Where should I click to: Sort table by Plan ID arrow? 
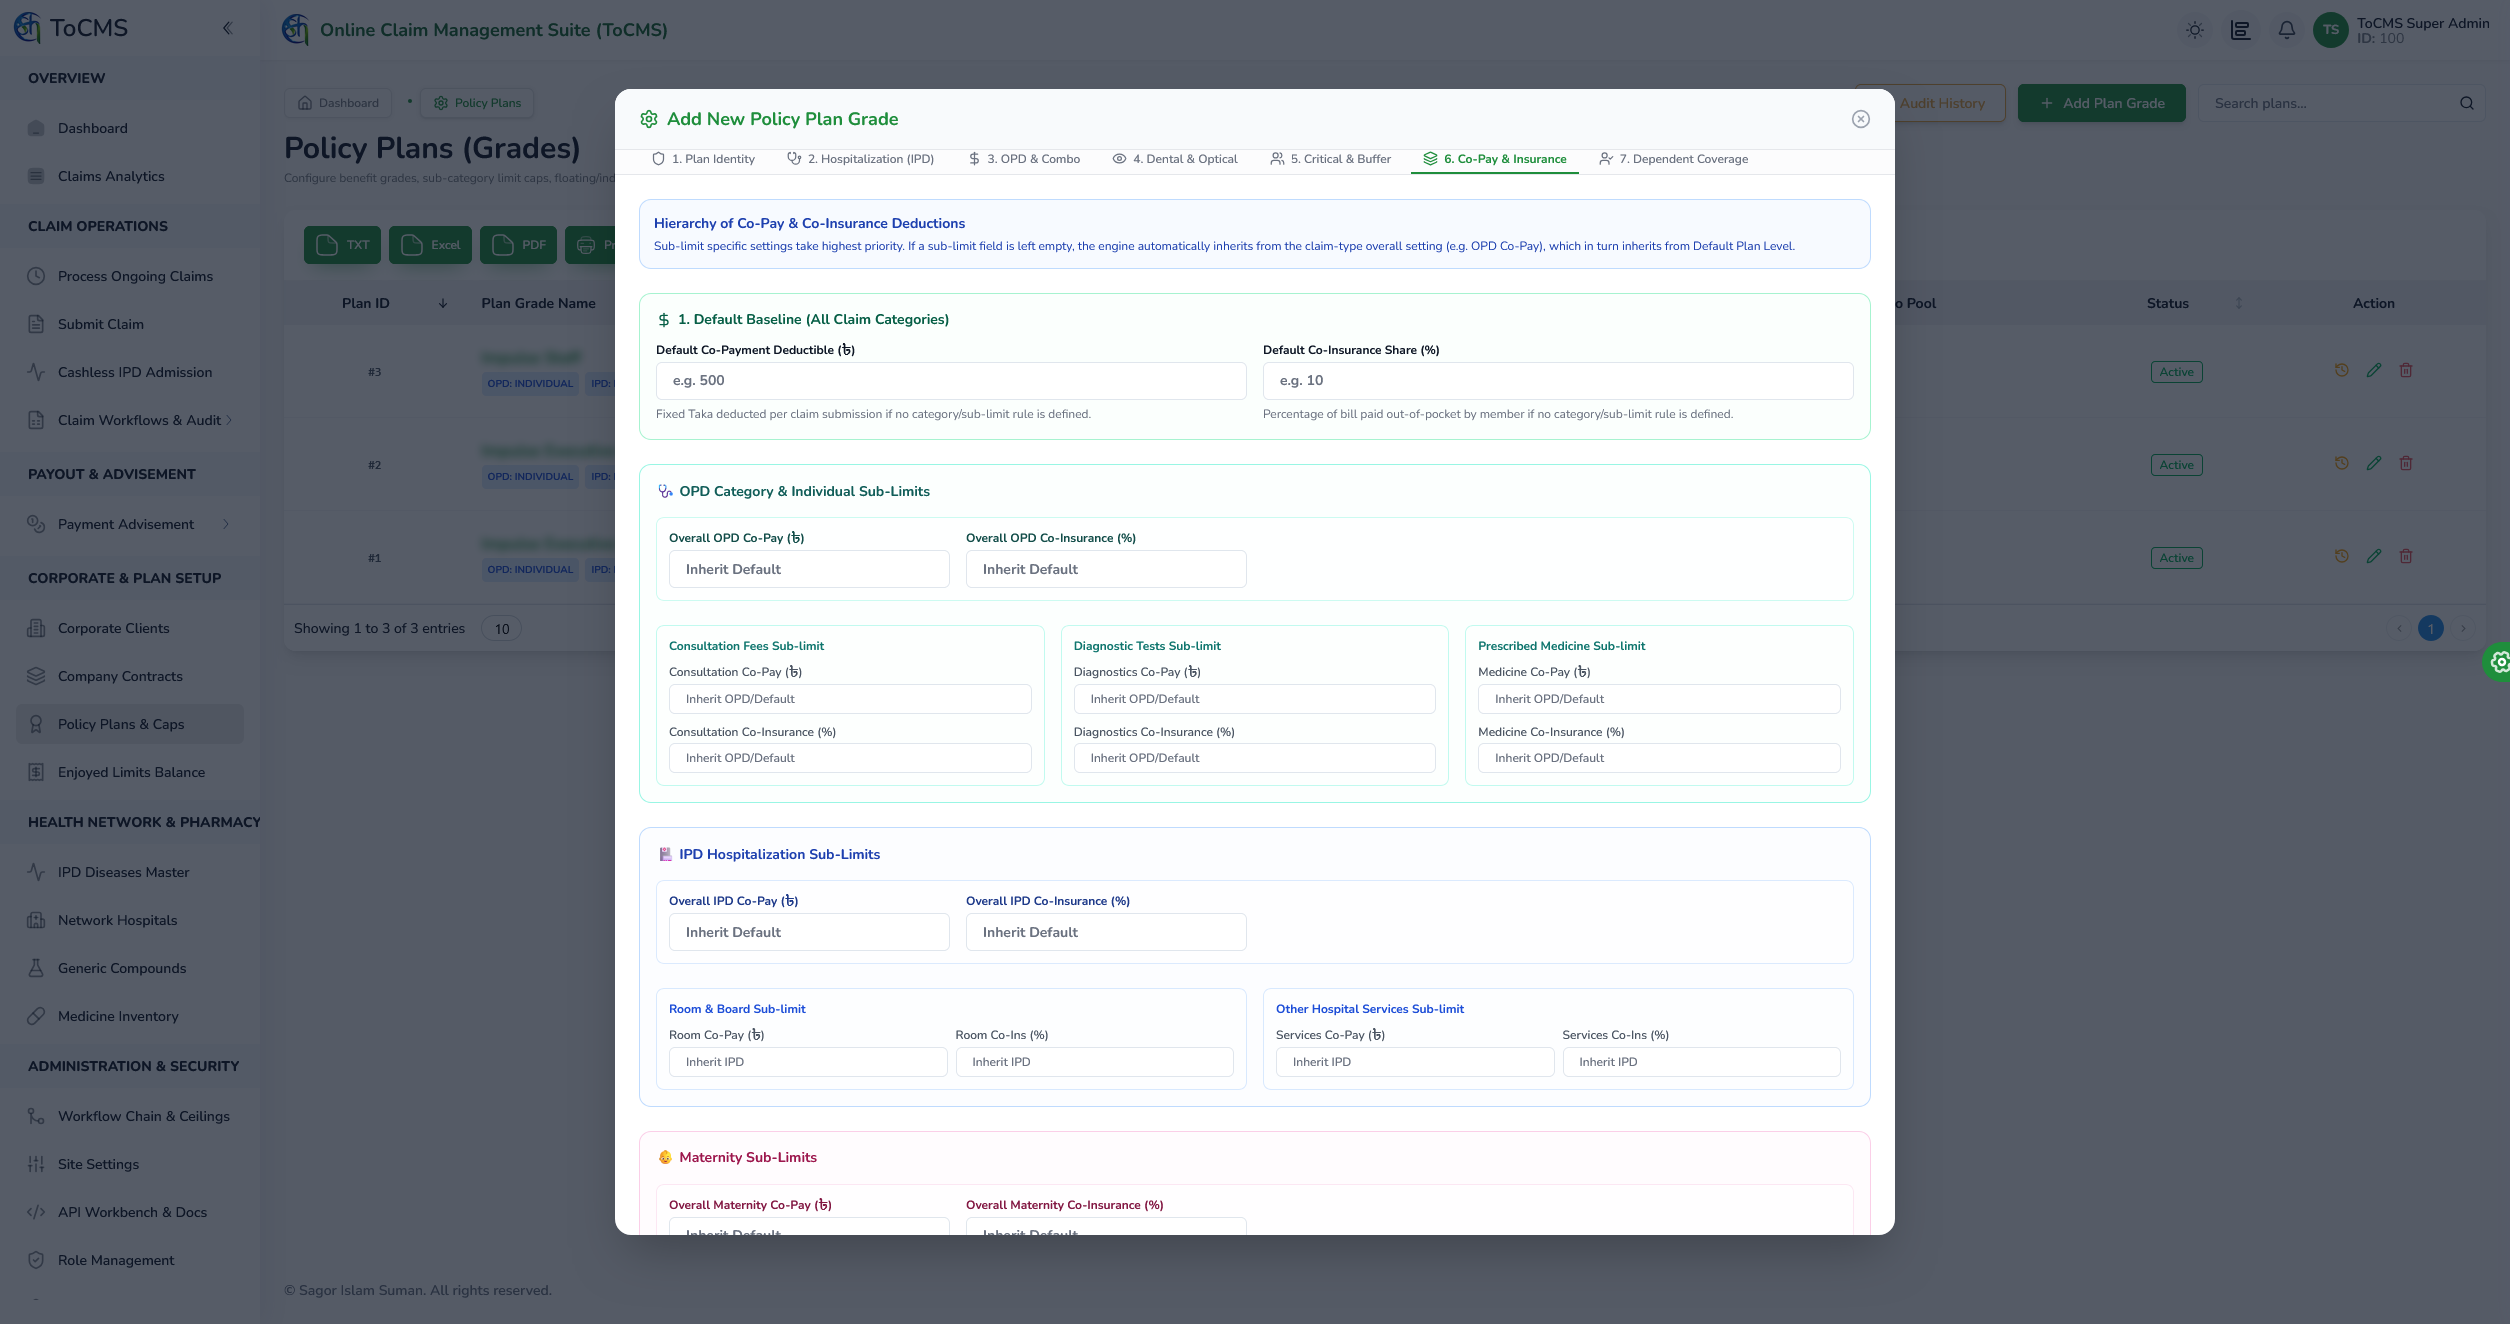tap(442, 303)
